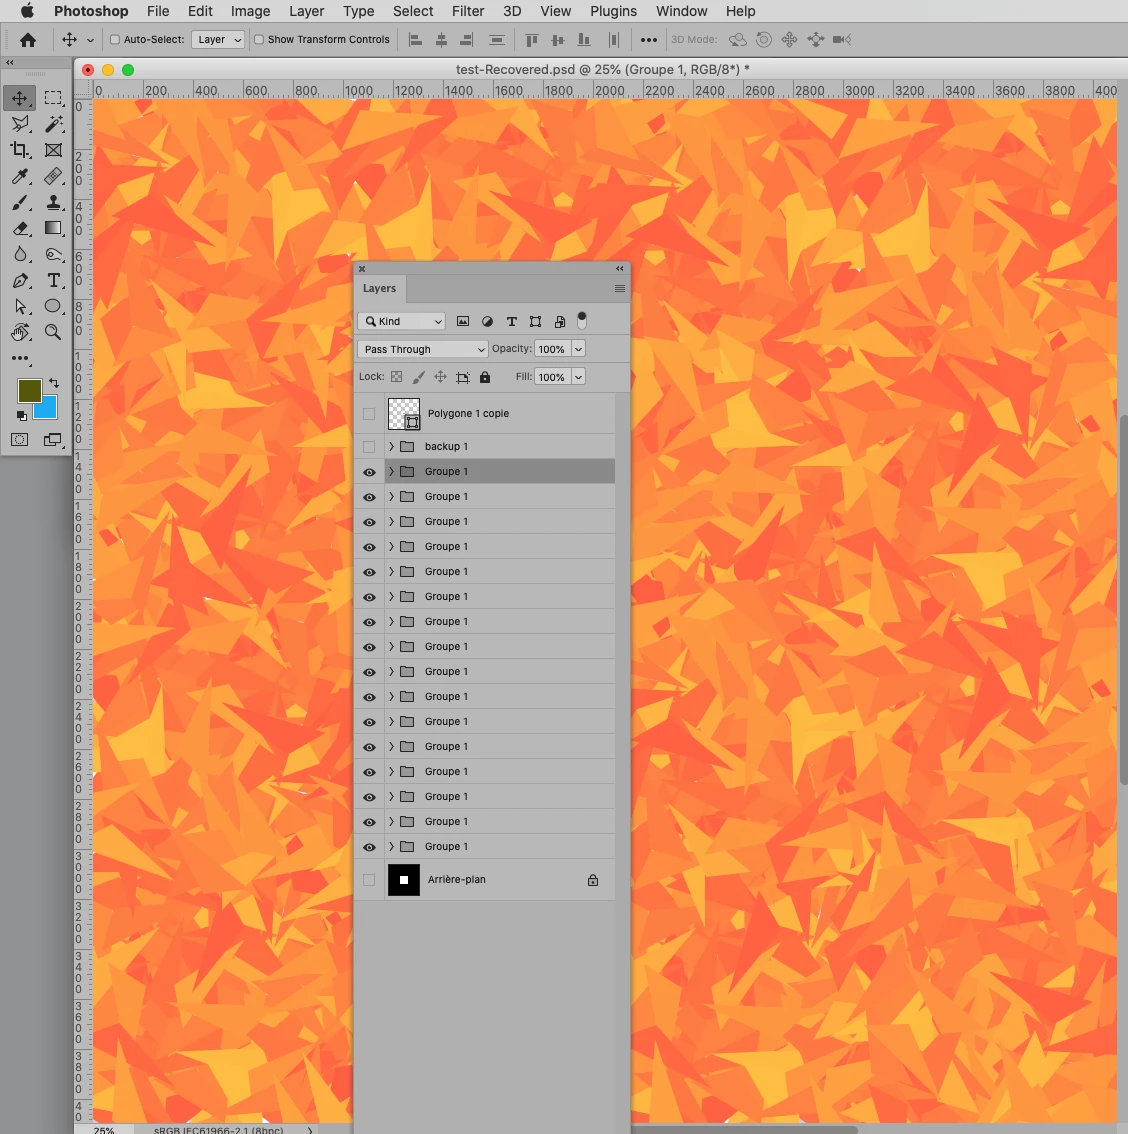Select the Pen tool
The image size is (1128, 1134).
tap(20, 281)
